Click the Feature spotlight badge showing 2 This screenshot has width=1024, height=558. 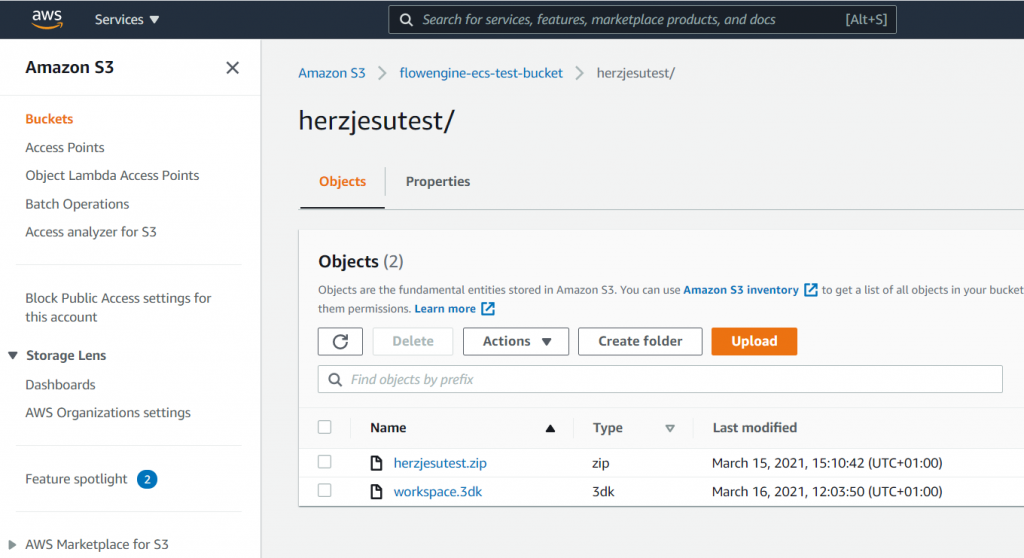(147, 480)
